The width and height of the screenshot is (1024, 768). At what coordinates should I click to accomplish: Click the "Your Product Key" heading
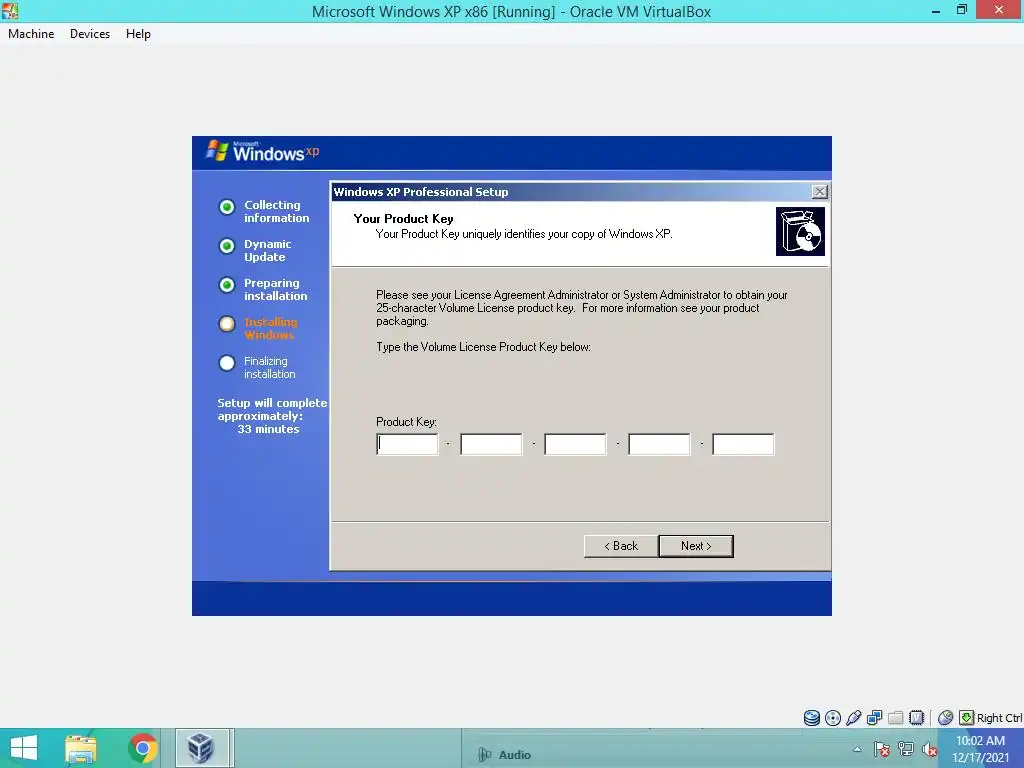403,219
